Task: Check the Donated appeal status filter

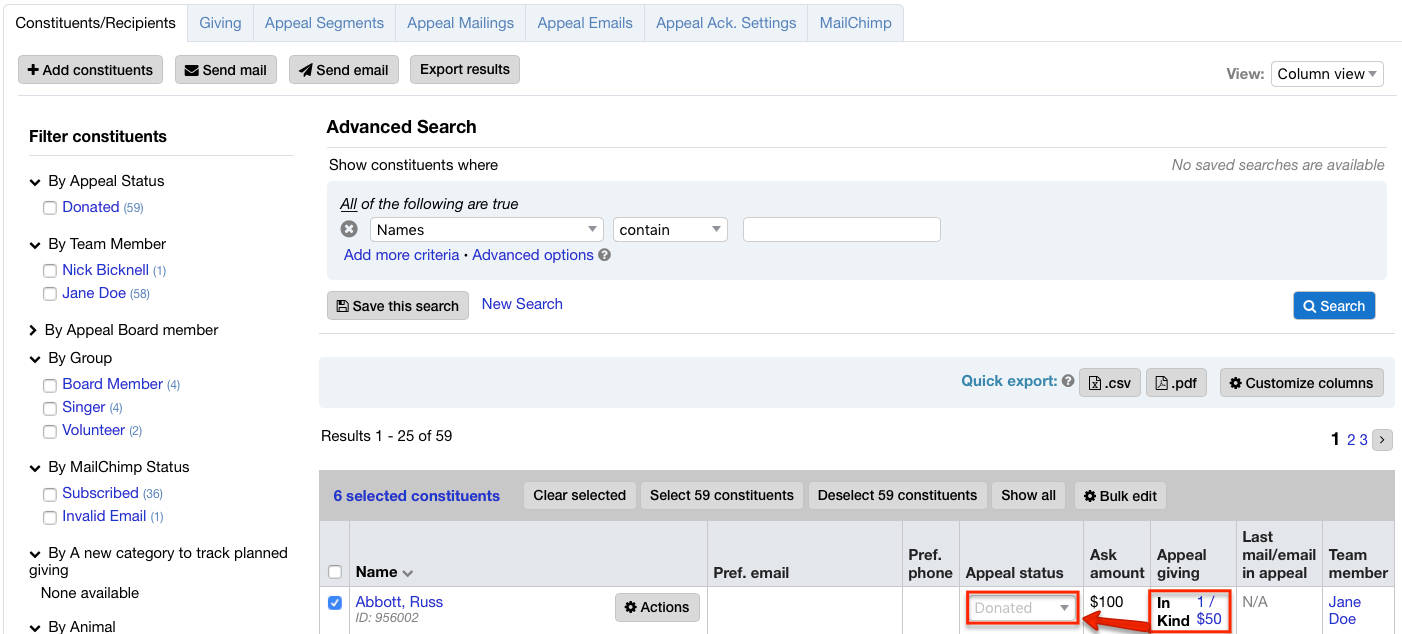Action: point(49,208)
